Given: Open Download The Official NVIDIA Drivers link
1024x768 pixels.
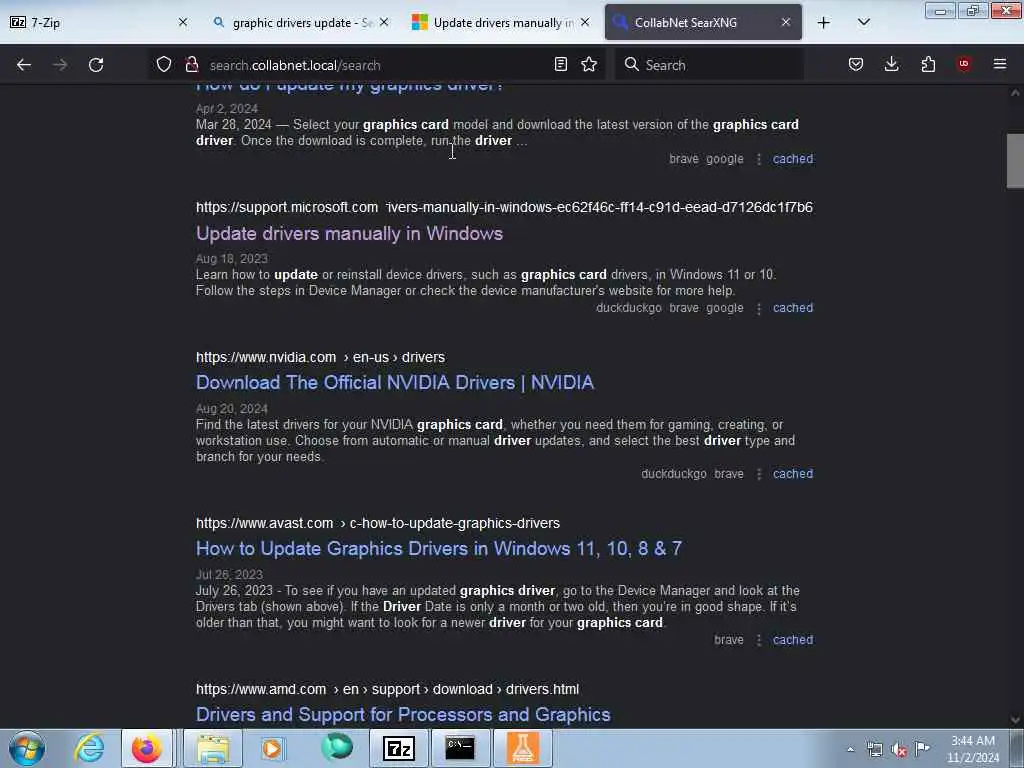Looking at the screenshot, I should coord(394,383).
